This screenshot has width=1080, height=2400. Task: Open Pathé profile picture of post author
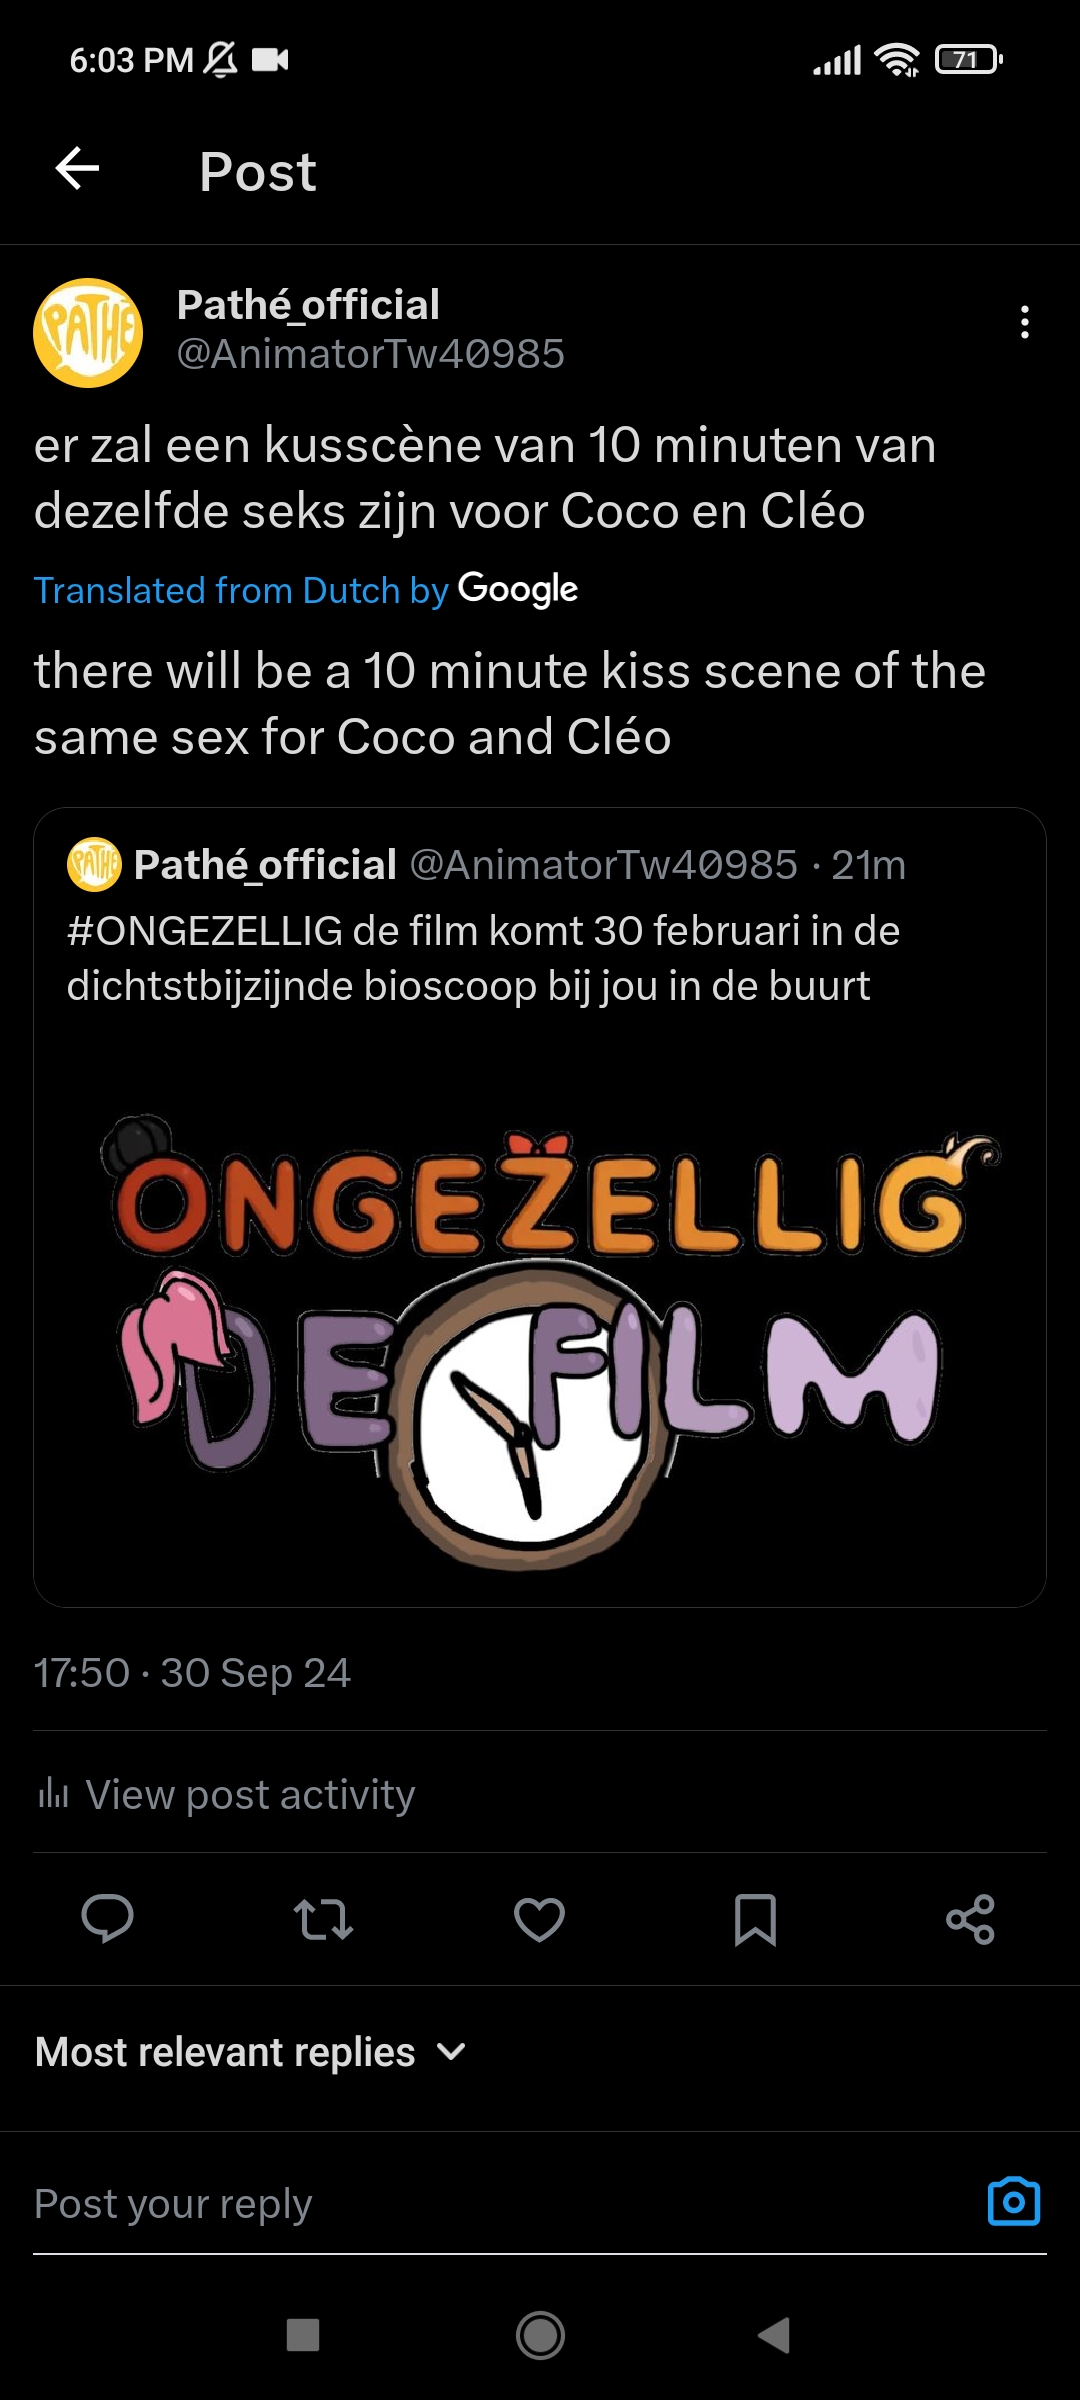point(88,332)
